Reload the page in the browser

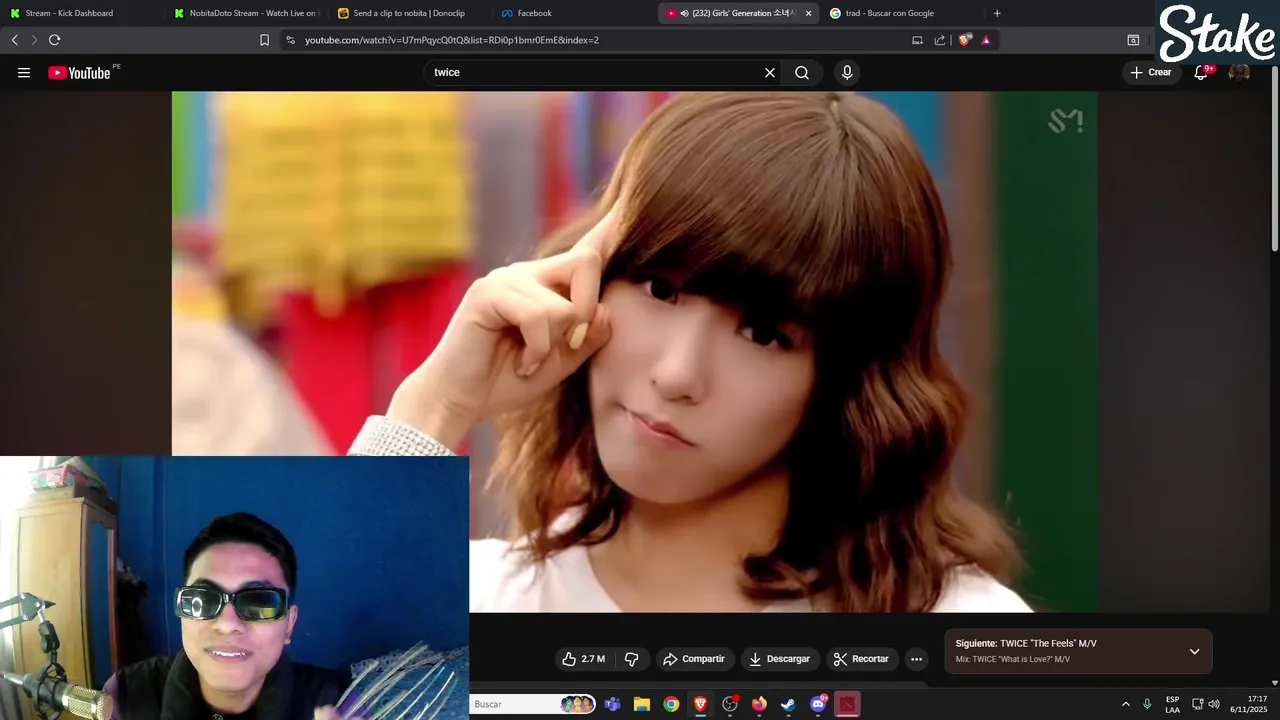[55, 40]
